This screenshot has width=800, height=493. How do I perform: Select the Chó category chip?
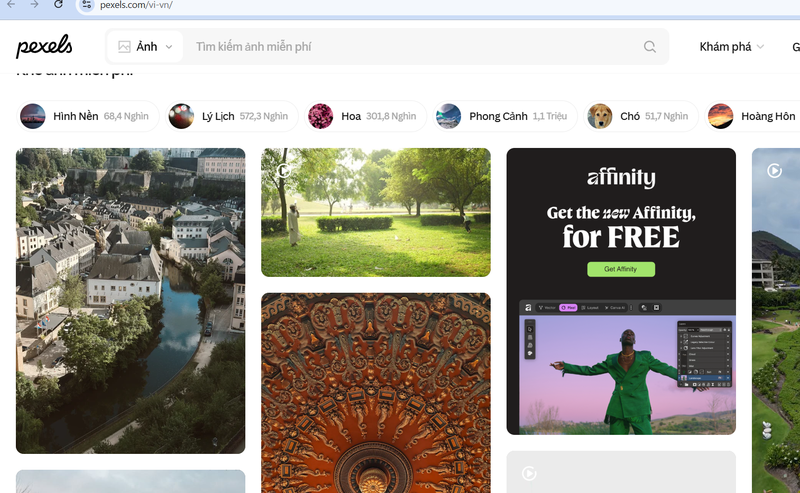point(641,116)
